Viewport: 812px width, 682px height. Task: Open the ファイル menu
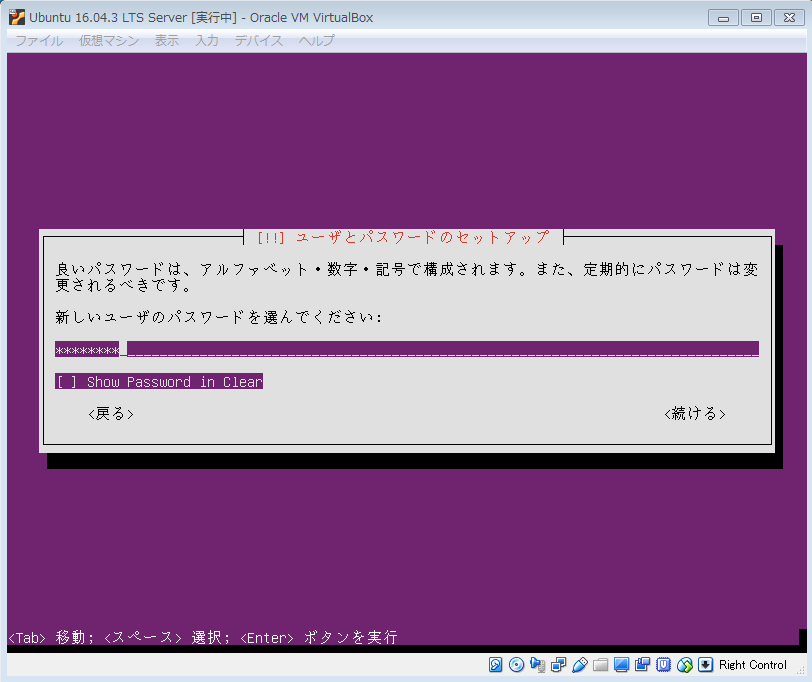[39, 41]
